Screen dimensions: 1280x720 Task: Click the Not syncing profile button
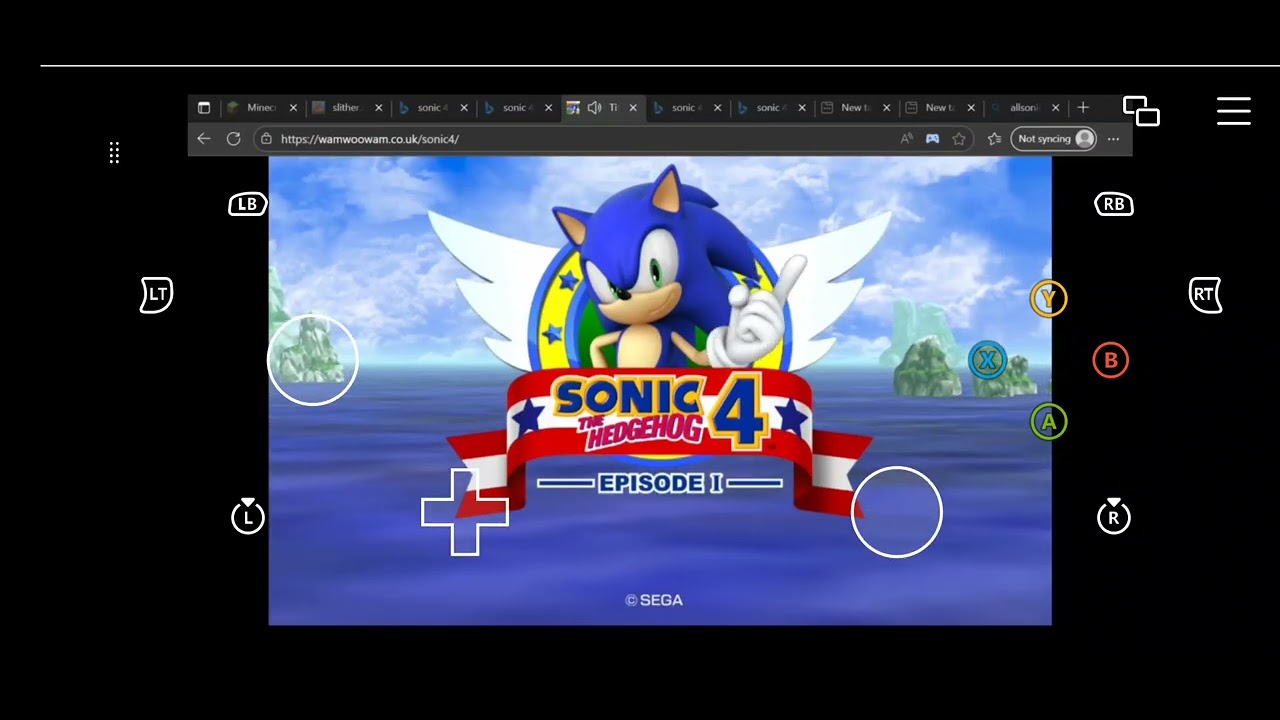(x=1053, y=139)
